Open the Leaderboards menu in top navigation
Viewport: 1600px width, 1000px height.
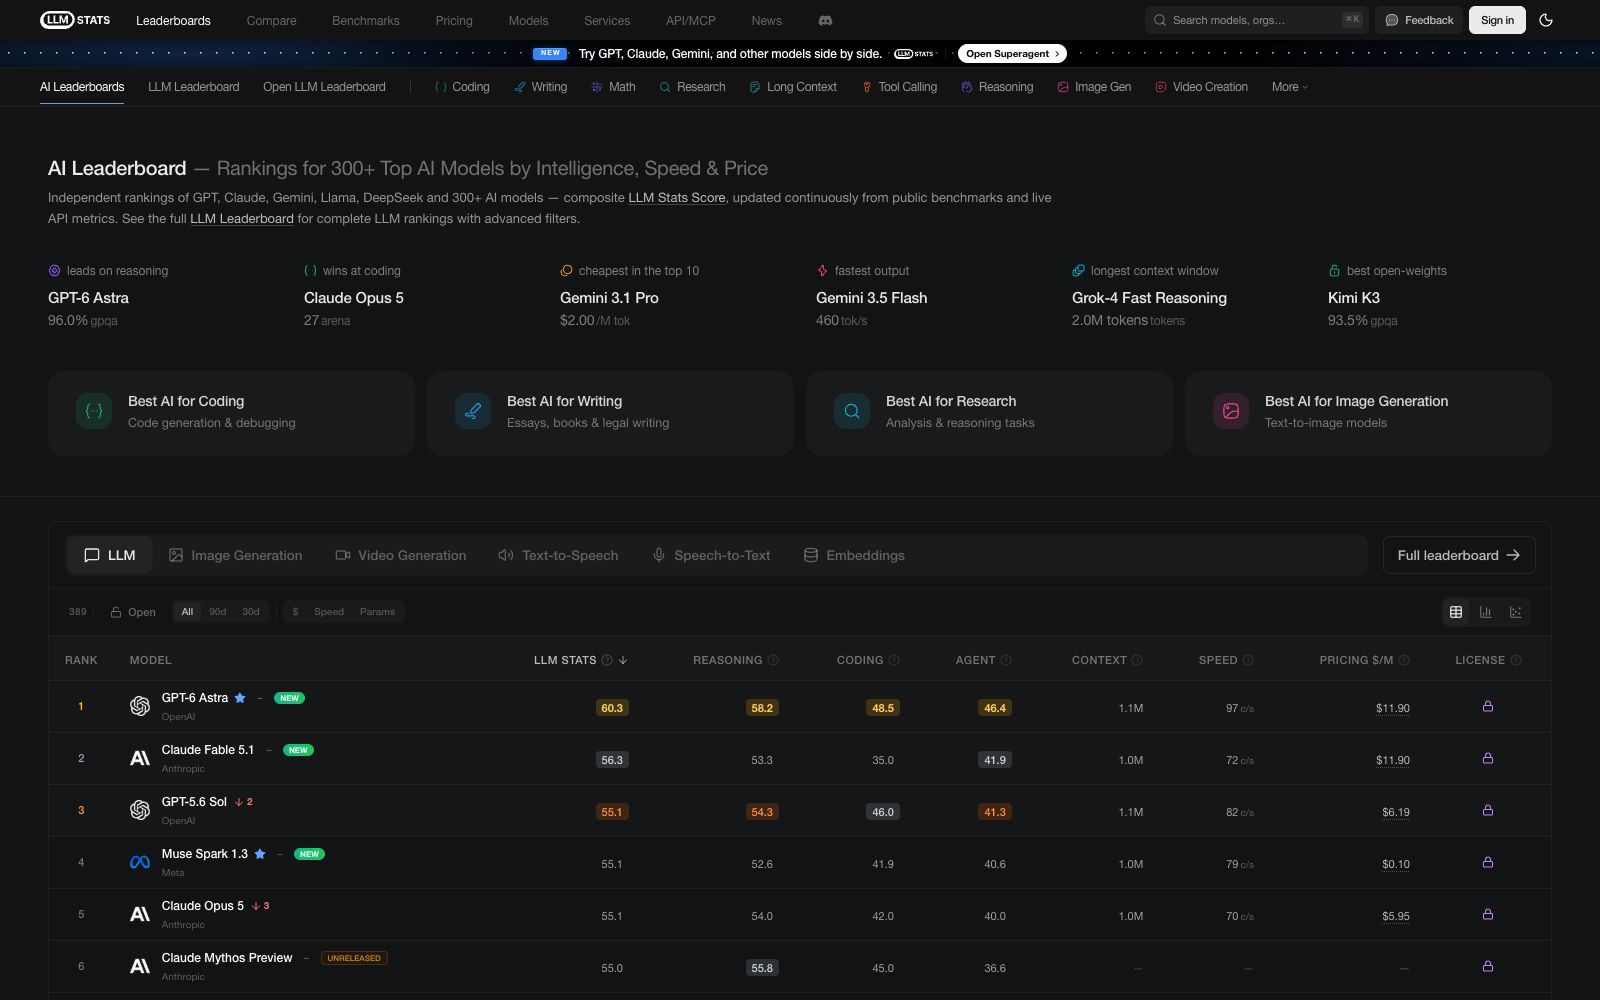click(x=173, y=20)
